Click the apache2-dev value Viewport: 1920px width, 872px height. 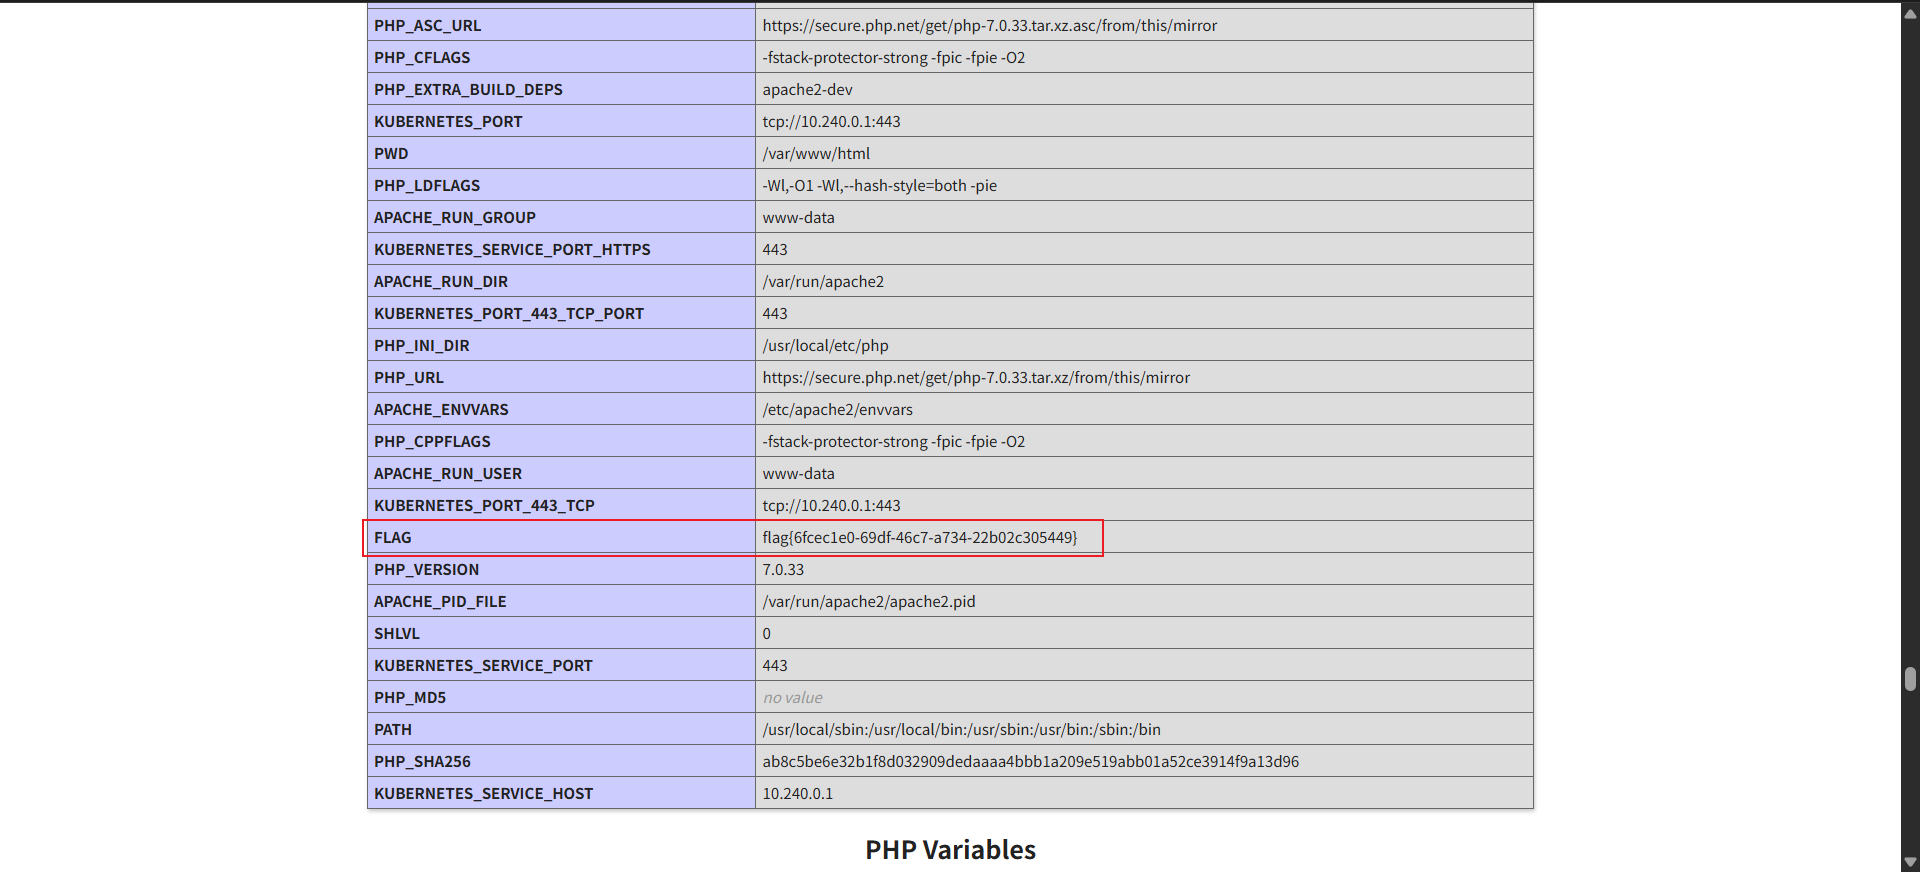[x=807, y=90]
